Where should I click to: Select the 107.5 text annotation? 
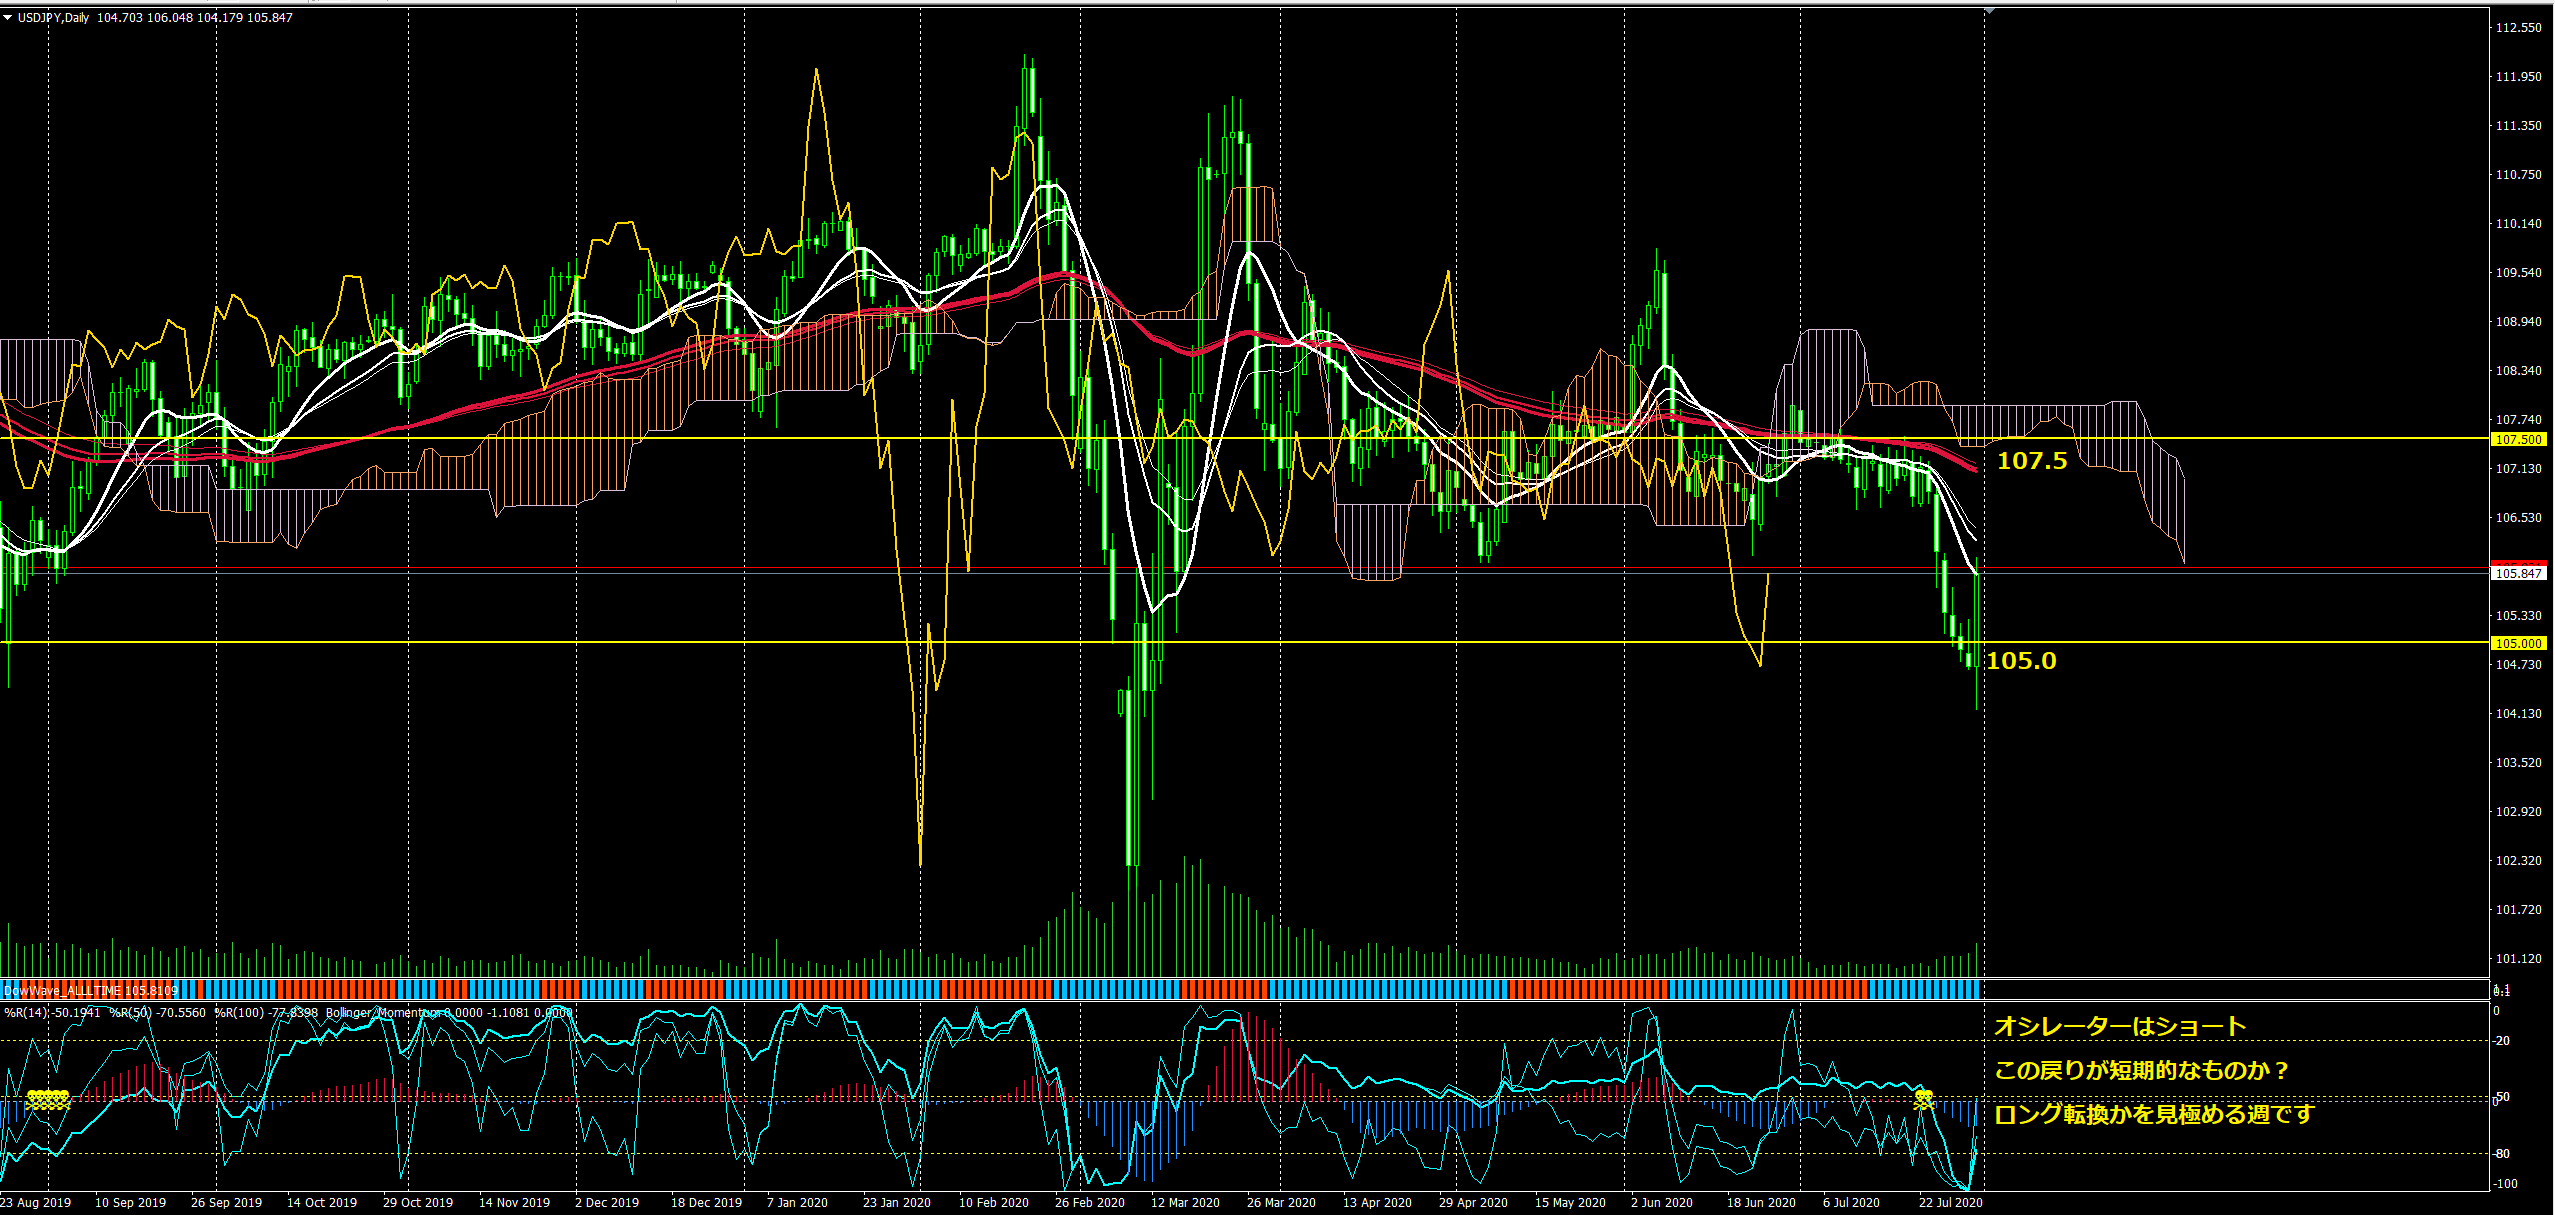click(x=2031, y=461)
